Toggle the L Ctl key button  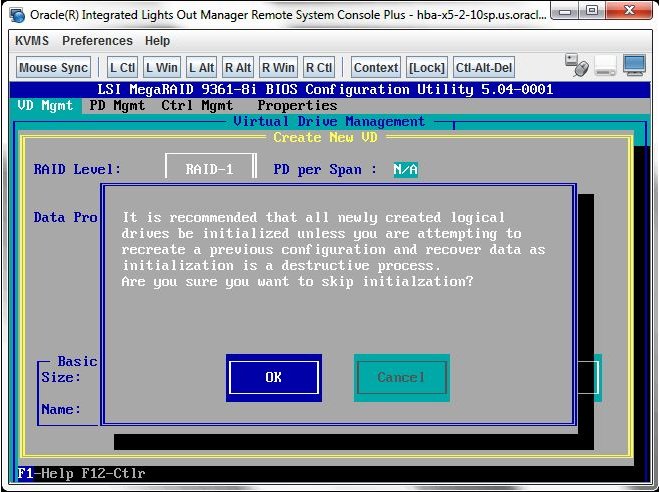point(122,68)
